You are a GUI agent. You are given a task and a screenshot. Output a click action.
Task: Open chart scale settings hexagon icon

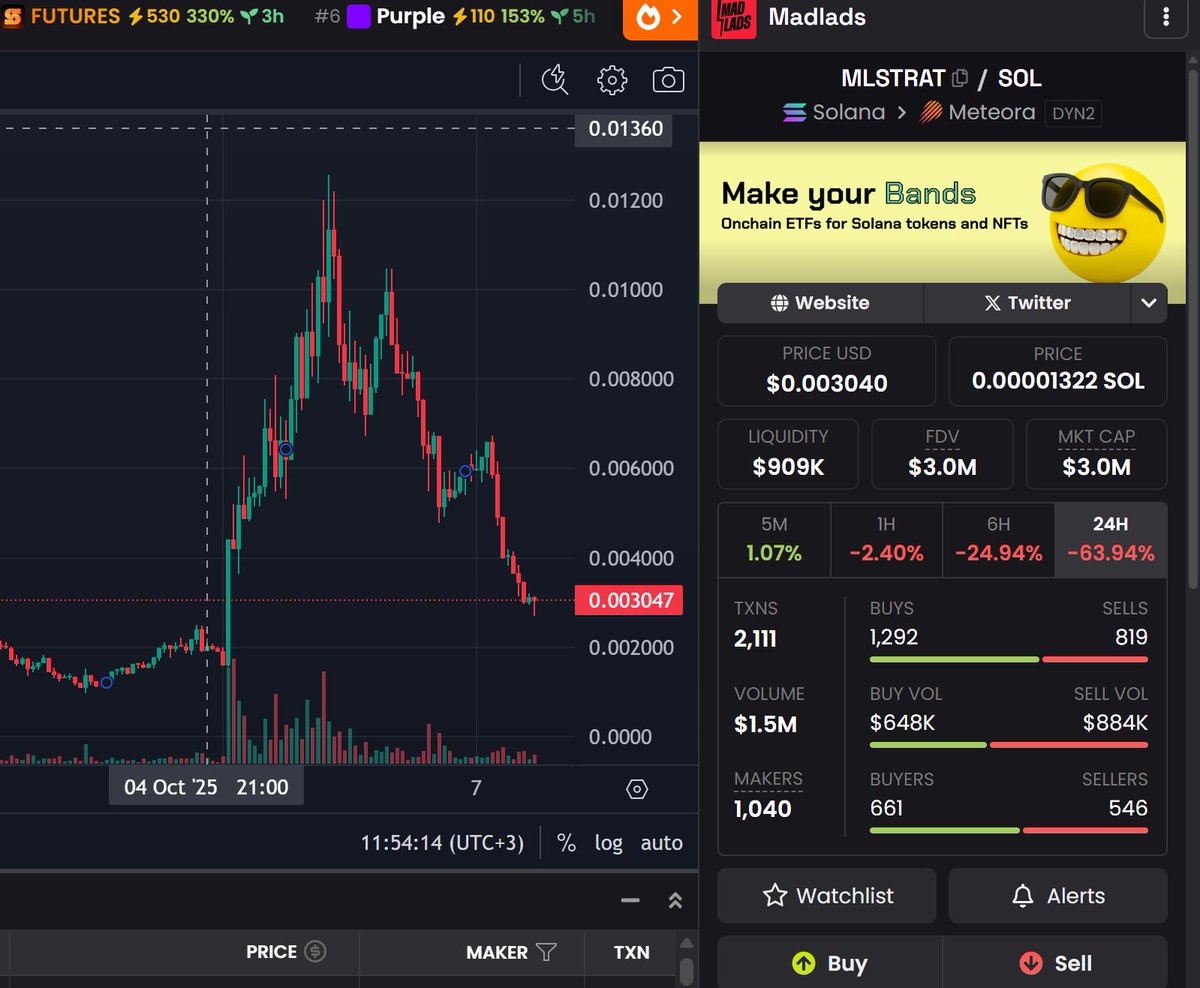pyautogui.click(x=637, y=789)
